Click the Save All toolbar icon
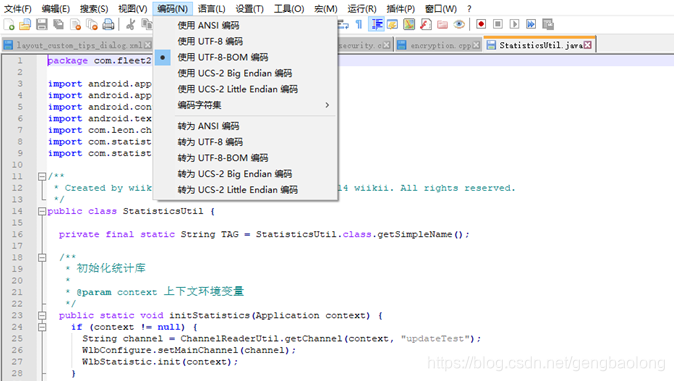The image size is (674, 381). click(58, 25)
